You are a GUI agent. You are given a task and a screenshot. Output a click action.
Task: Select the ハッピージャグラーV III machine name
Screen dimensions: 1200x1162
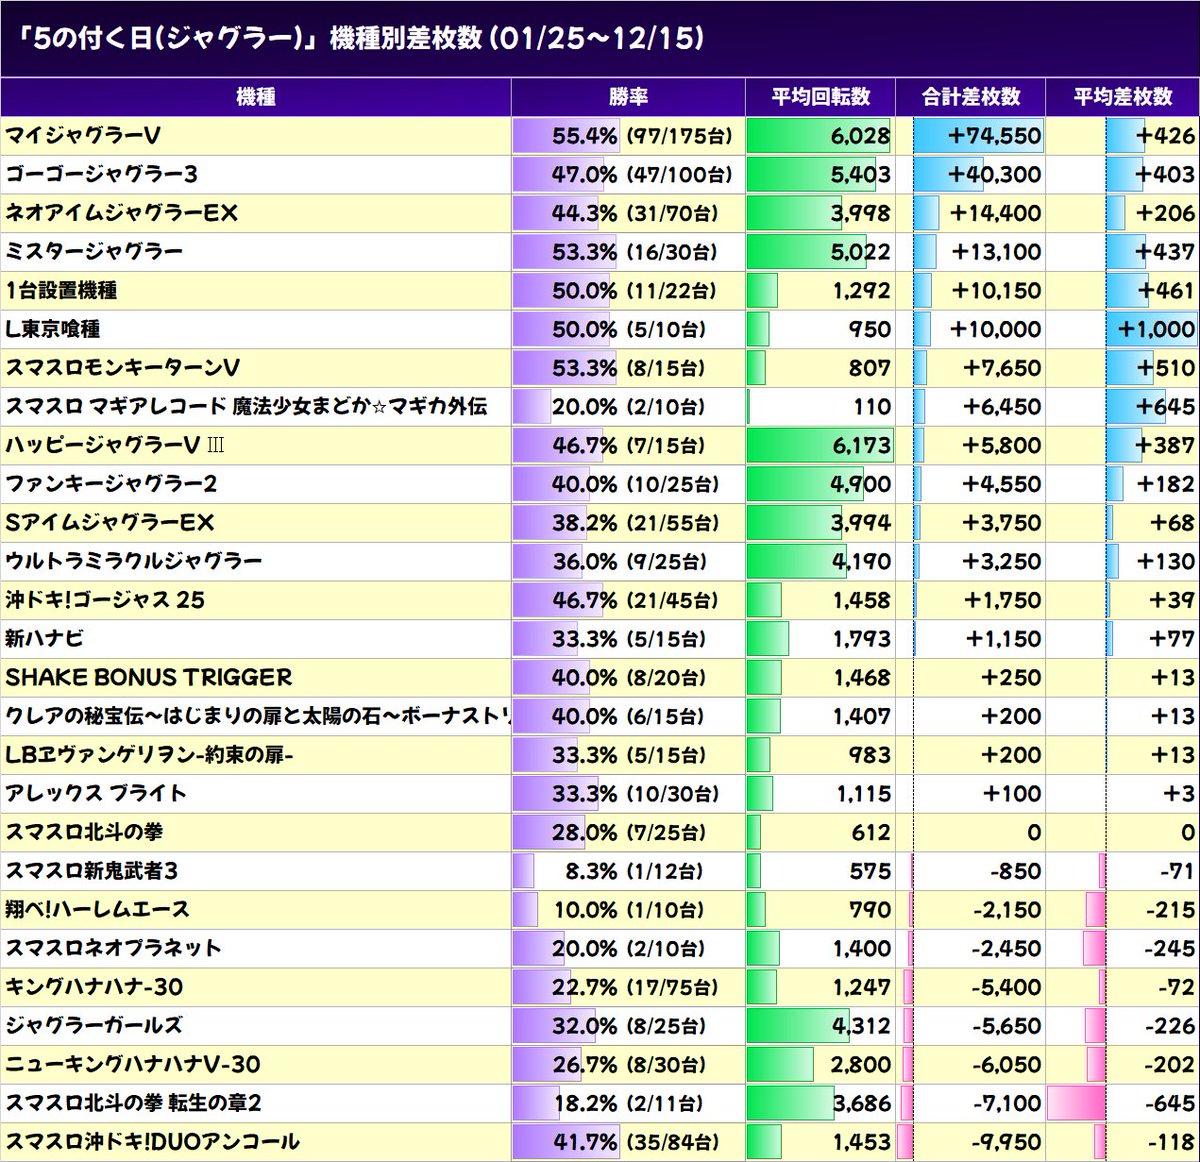point(115,445)
